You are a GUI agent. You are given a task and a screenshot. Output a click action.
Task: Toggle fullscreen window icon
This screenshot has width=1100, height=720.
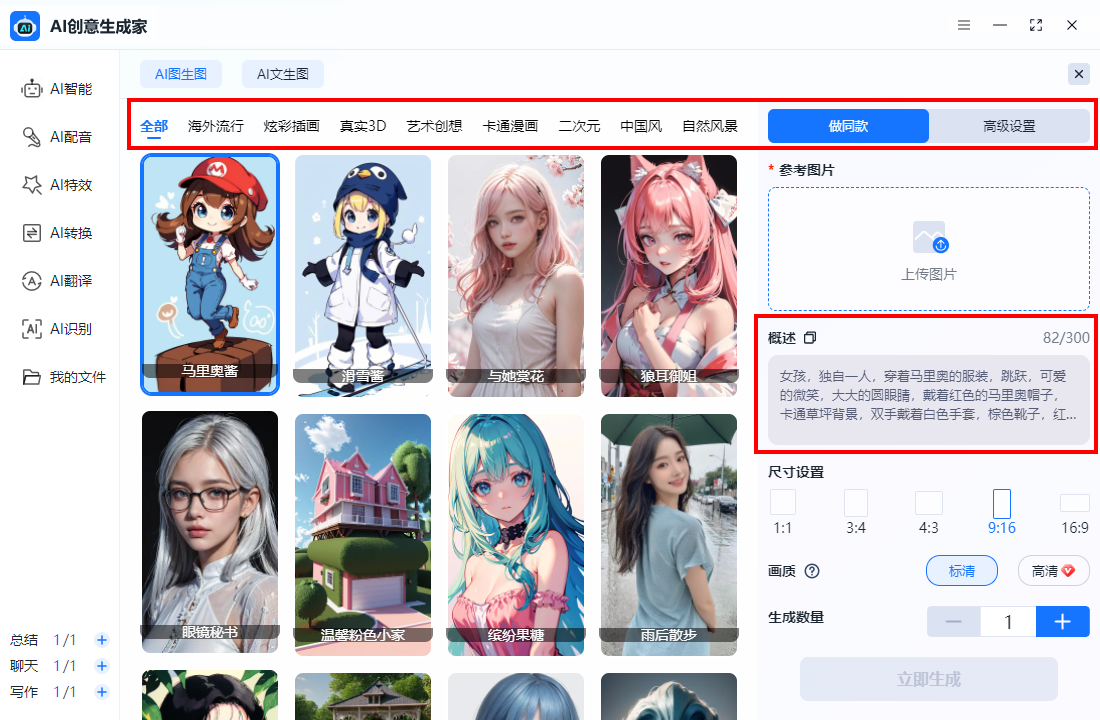point(1035,25)
